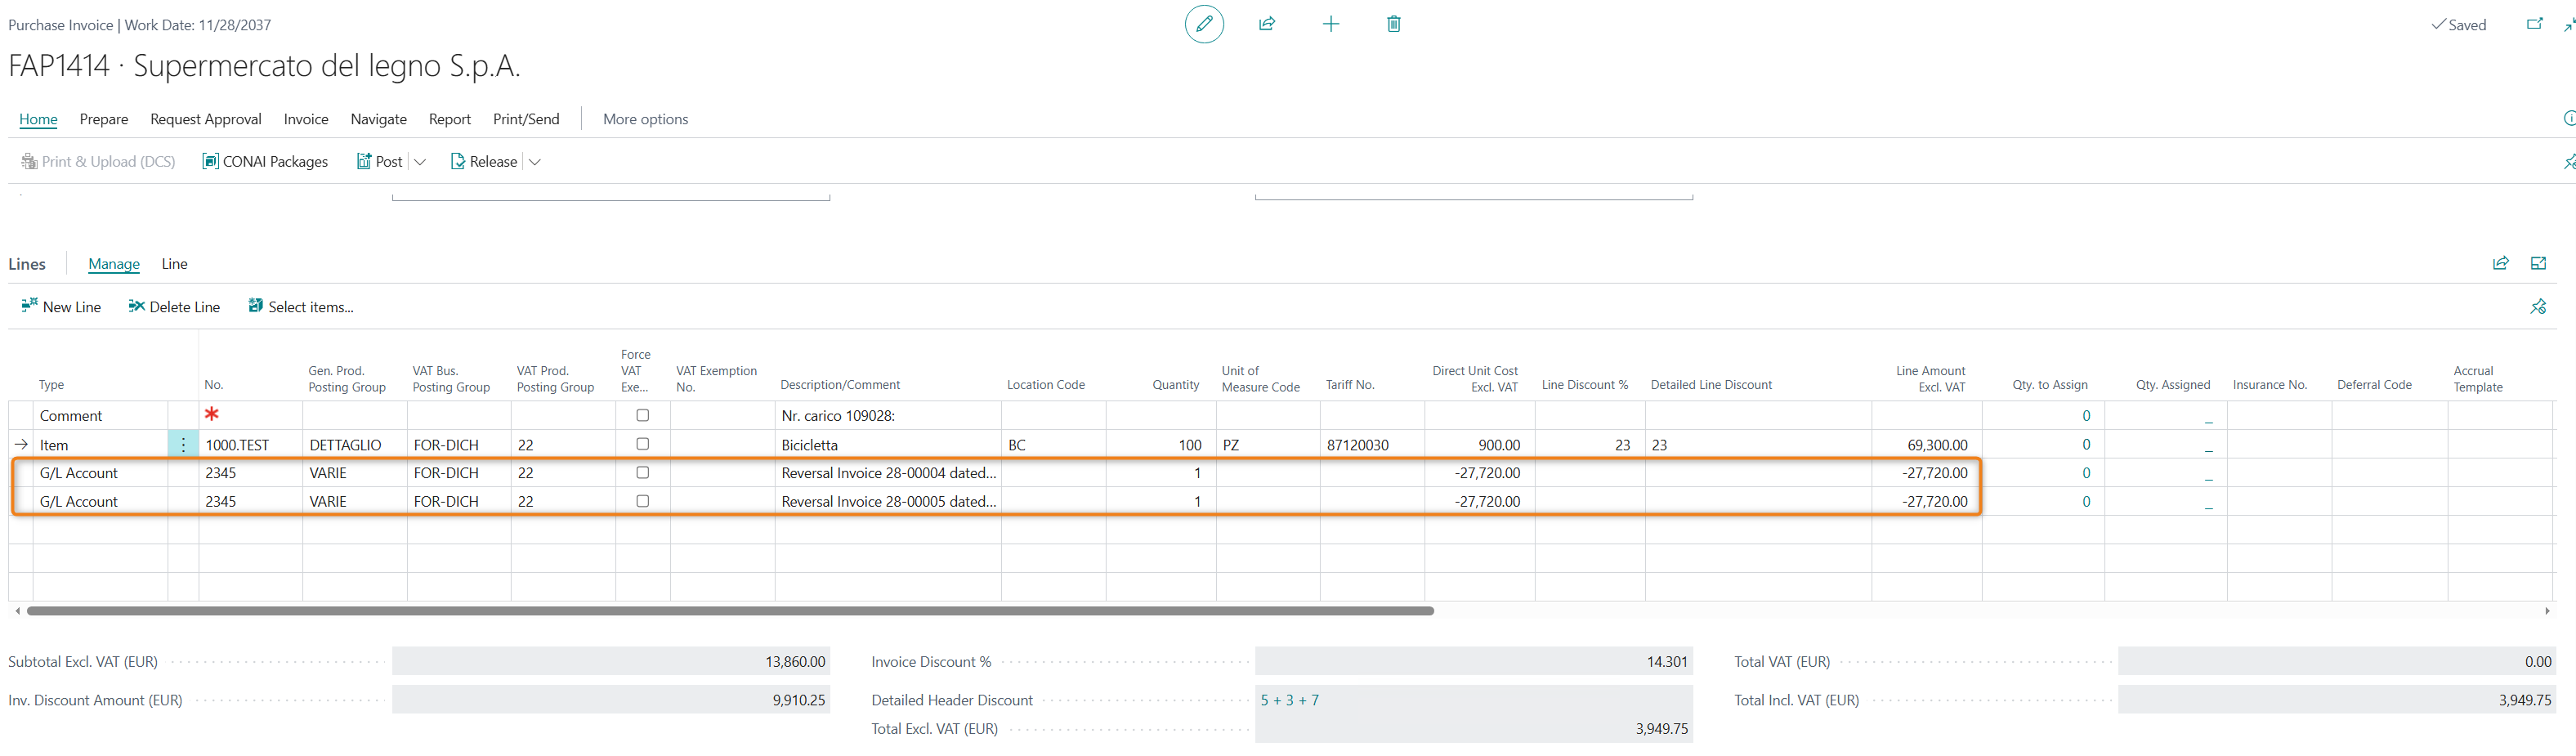Click the New Line button
Screen dimensions: 2576x756
tap(61, 307)
